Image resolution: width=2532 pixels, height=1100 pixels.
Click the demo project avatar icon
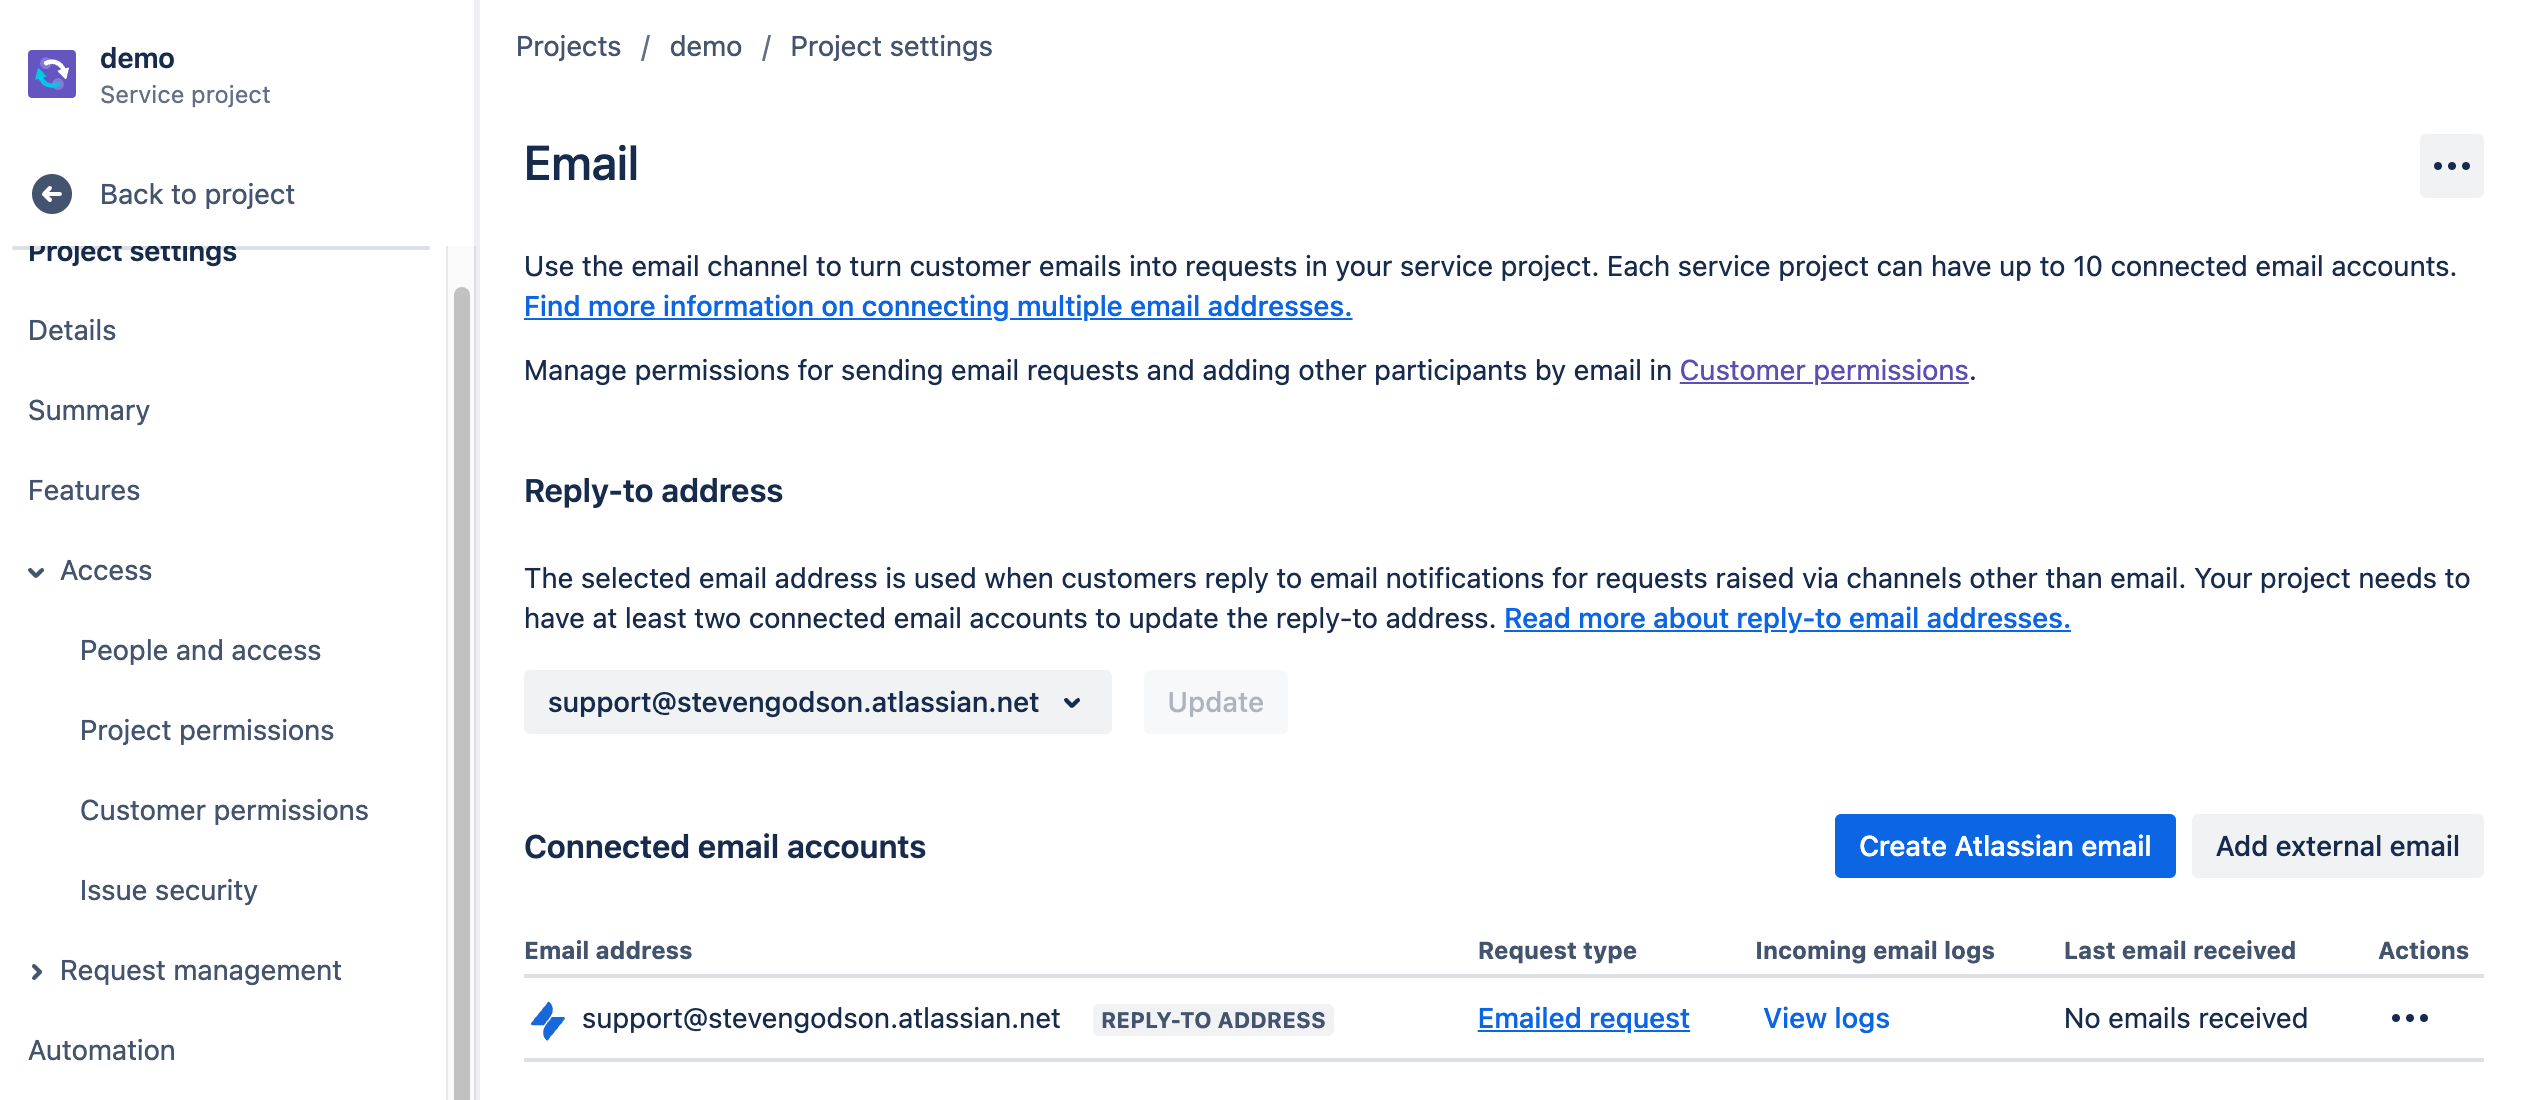[52, 74]
